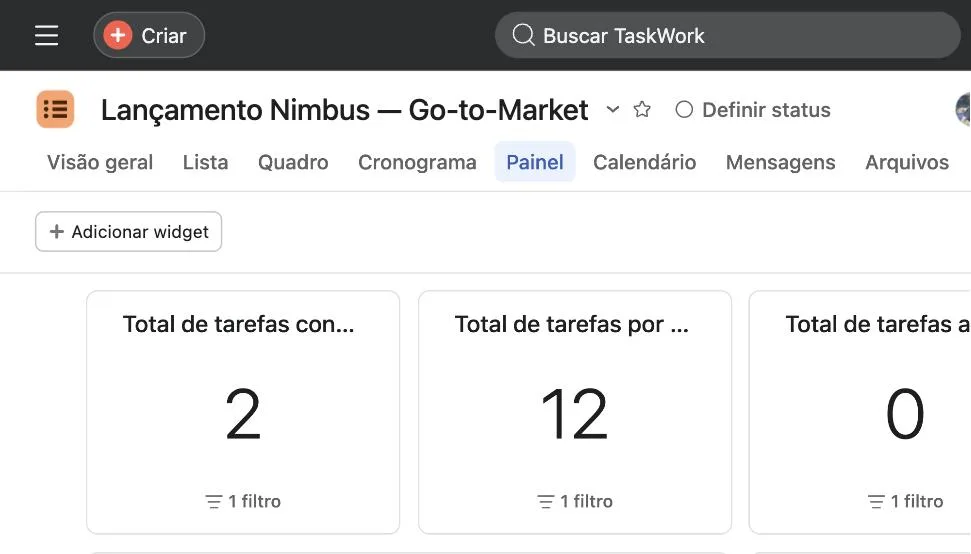
Task: Open the 'Total de tarefas con...' widget
Action: pyautogui.click(x=243, y=412)
